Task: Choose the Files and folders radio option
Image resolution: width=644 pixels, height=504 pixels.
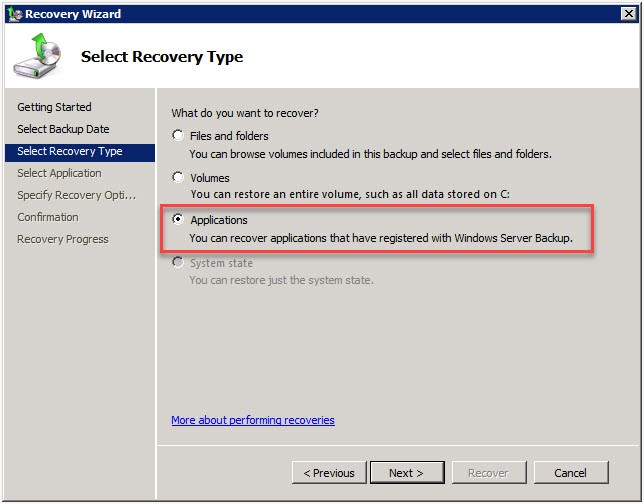Action: (178, 136)
